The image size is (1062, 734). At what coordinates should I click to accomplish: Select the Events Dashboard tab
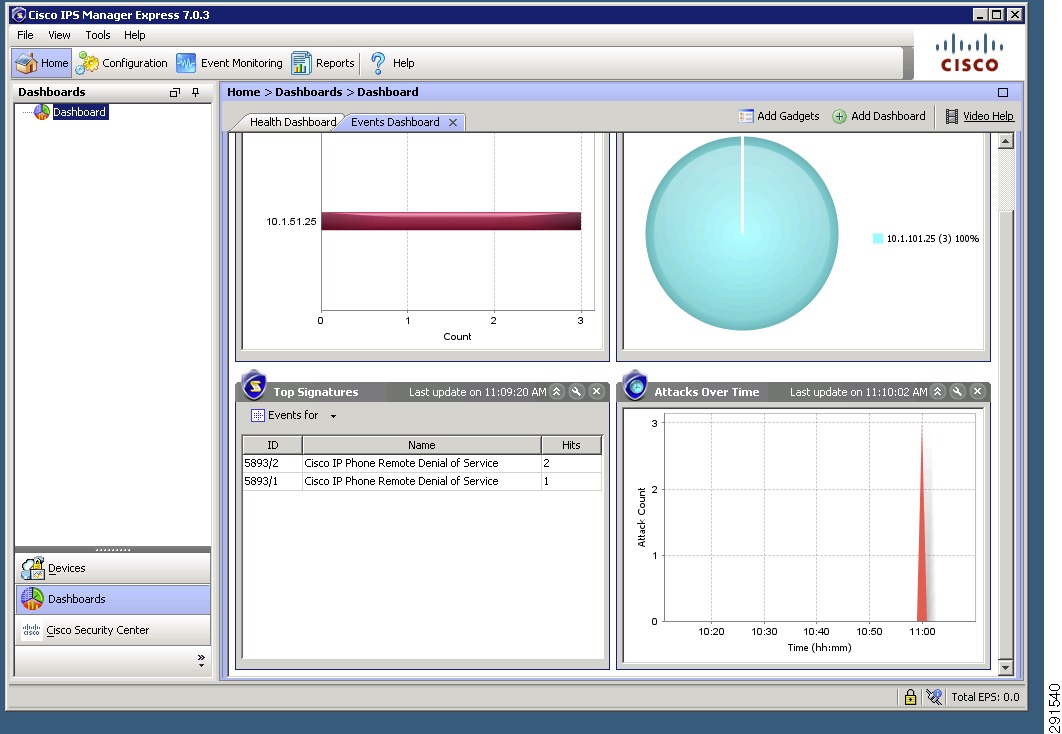(x=395, y=122)
